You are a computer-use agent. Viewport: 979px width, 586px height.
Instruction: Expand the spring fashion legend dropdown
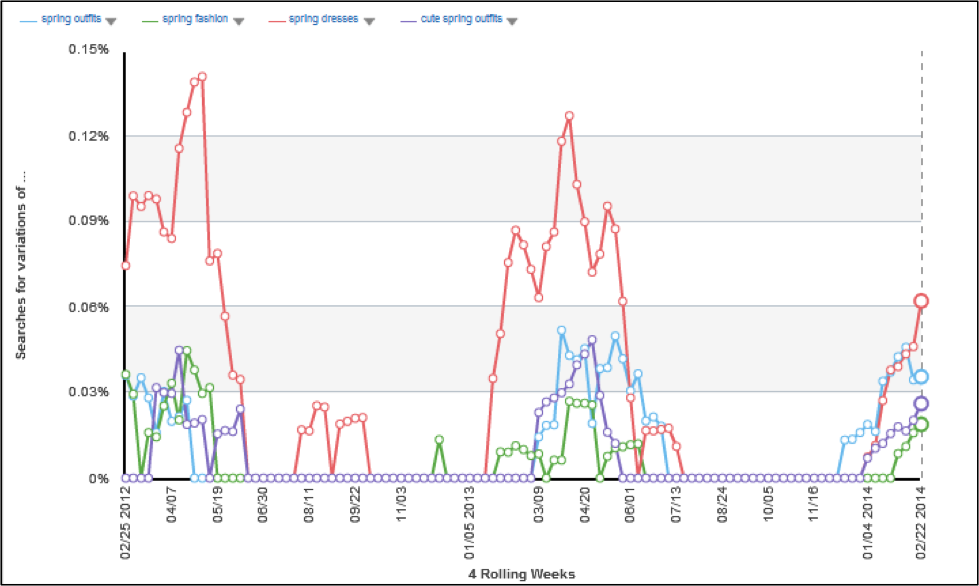coord(238,21)
